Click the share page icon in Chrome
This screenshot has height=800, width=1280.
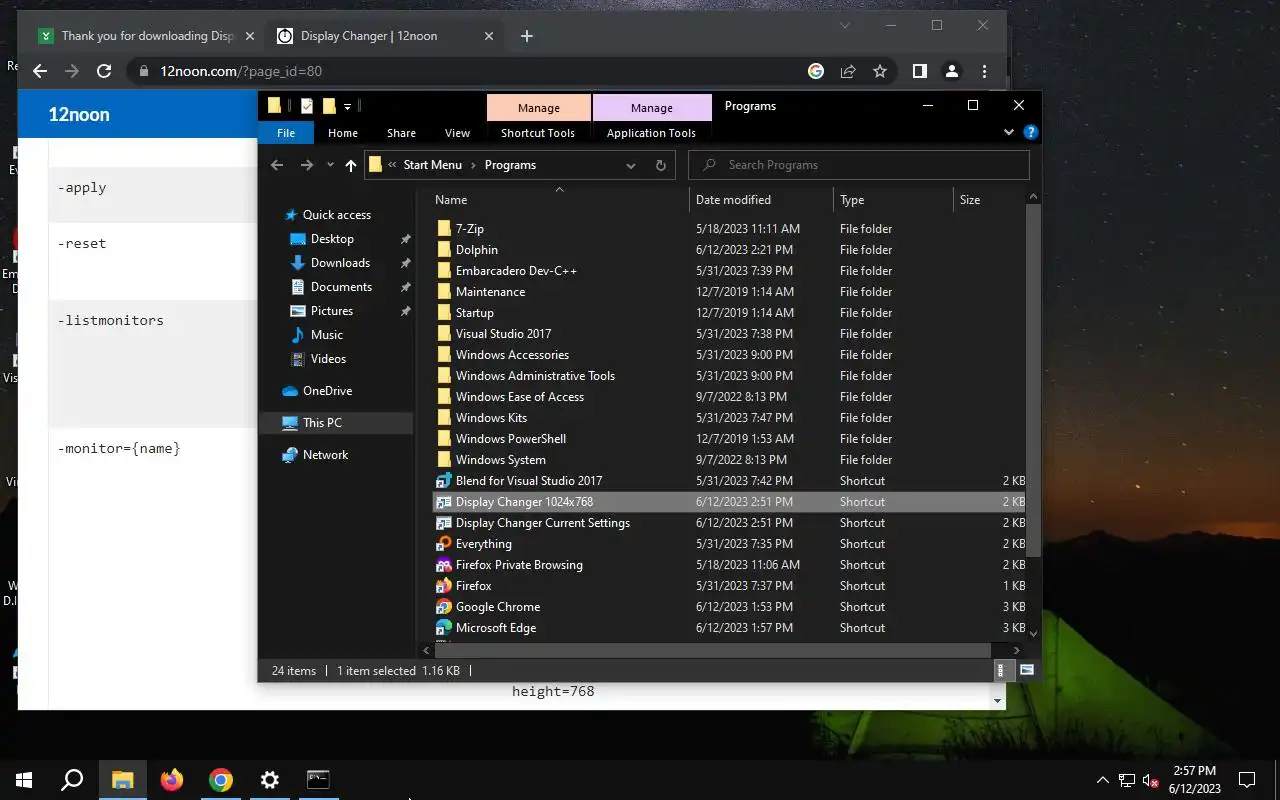click(848, 71)
